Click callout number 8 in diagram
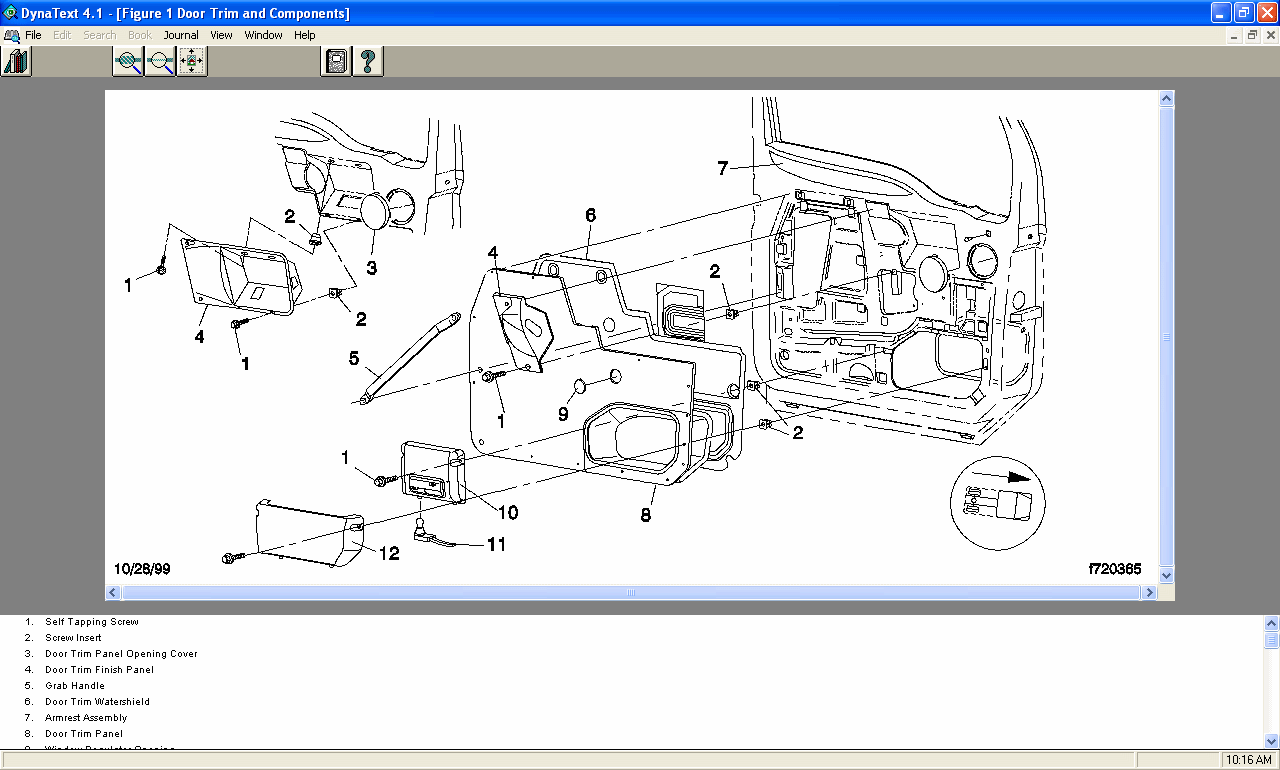 pyautogui.click(x=646, y=515)
